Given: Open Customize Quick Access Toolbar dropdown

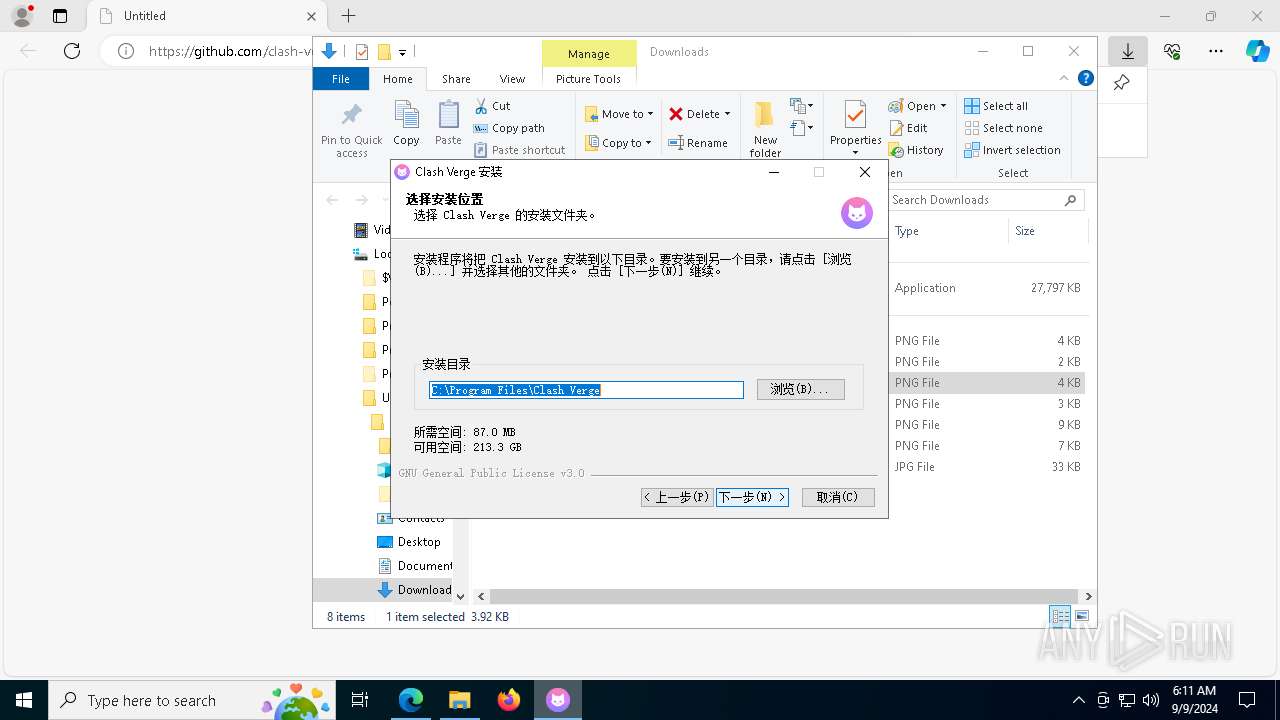Looking at the screenshot, I should [402, 52].
